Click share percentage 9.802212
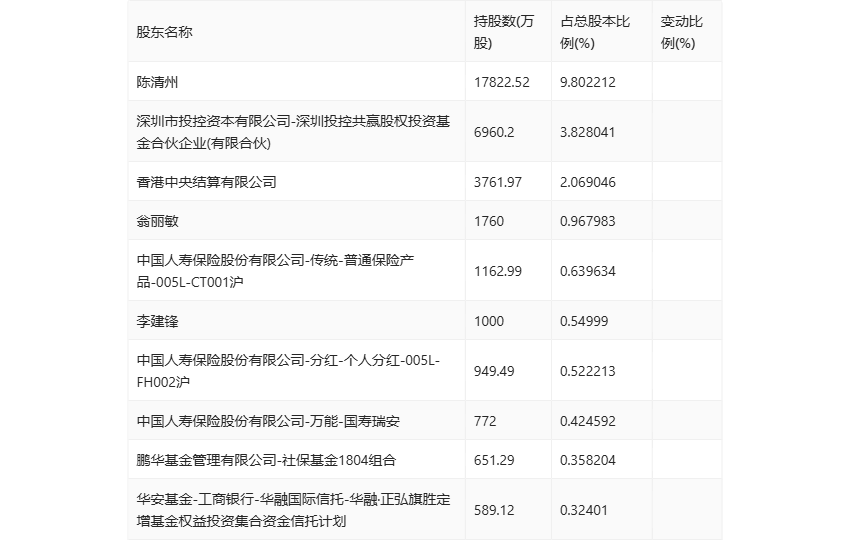850x540 pixels. 588,82
